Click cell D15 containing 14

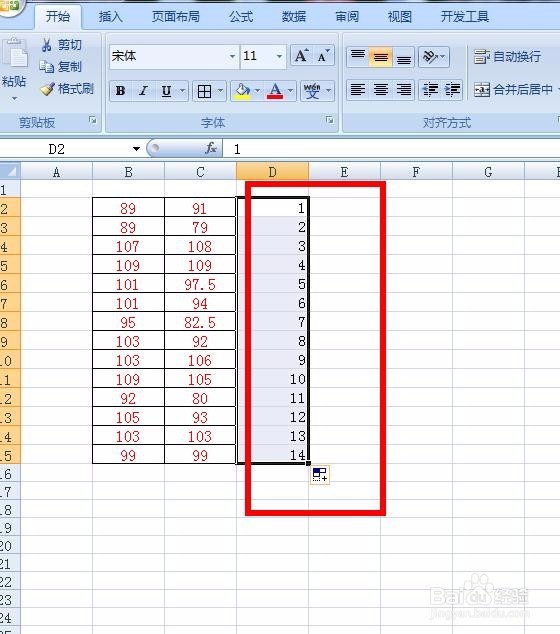point(273,455)
